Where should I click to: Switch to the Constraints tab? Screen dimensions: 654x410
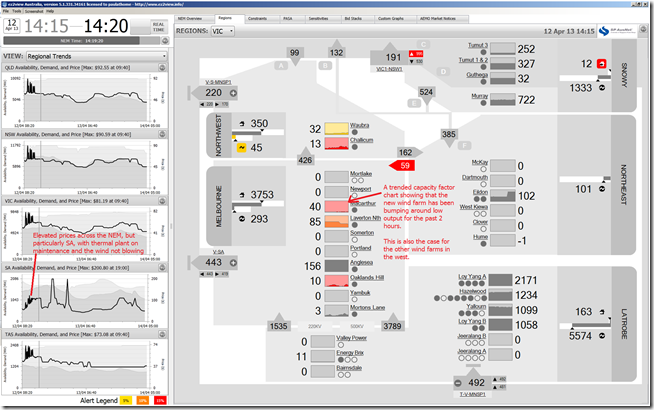(257, 19)
